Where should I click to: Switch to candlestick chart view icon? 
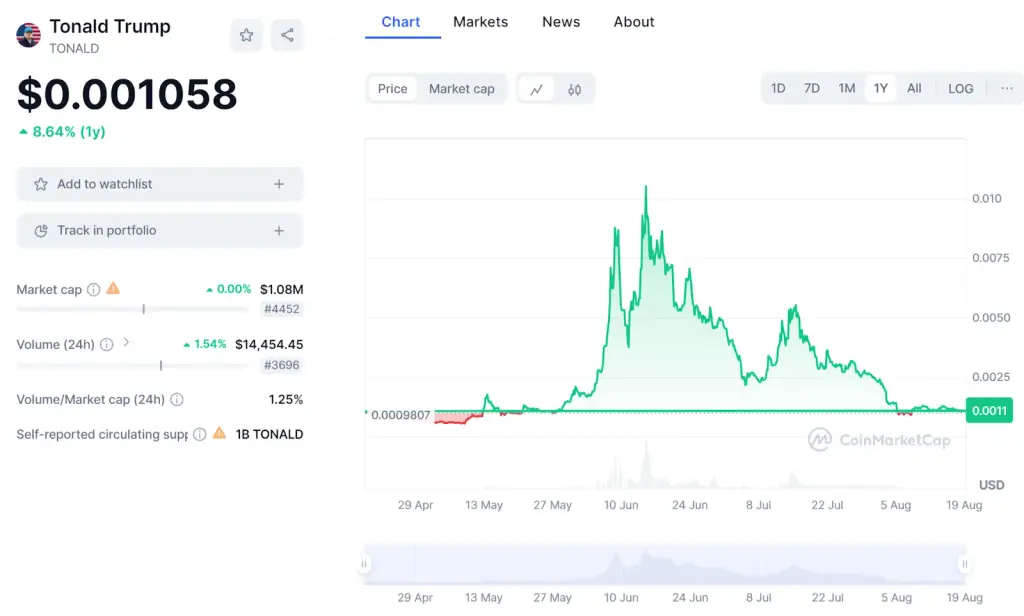(574, 89)
